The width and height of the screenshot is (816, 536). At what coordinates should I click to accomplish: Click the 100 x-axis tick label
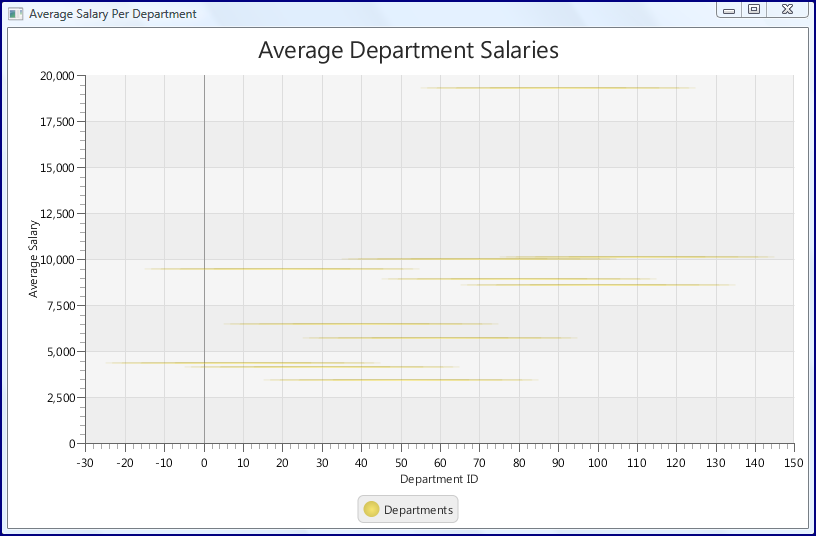(x=597, y=463)
